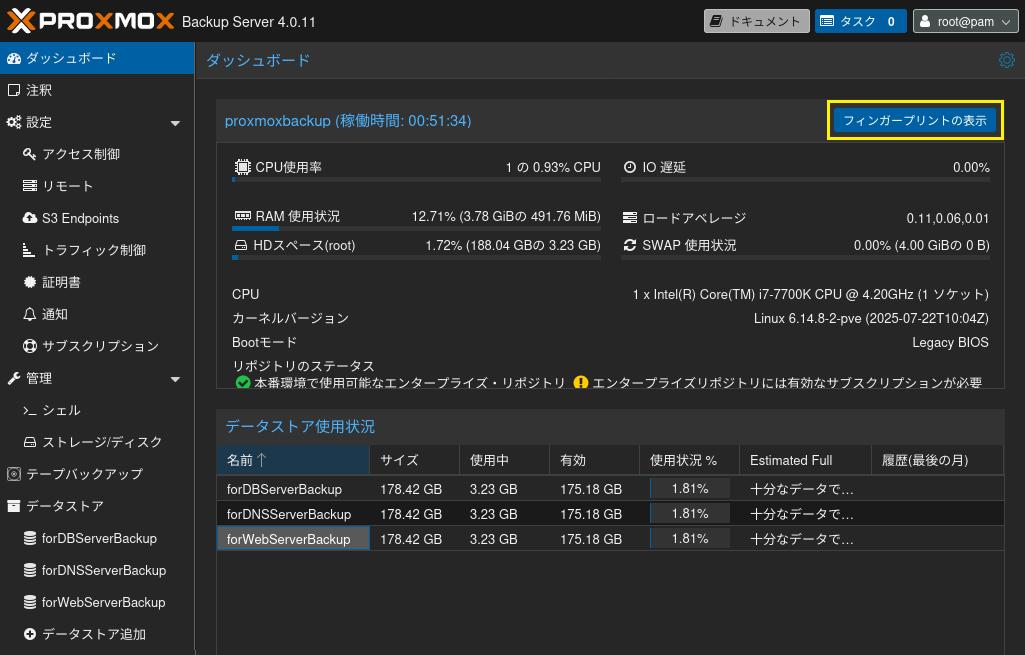
Task: Click the シェル terminal prompt icon
Action: pos(29,411)
